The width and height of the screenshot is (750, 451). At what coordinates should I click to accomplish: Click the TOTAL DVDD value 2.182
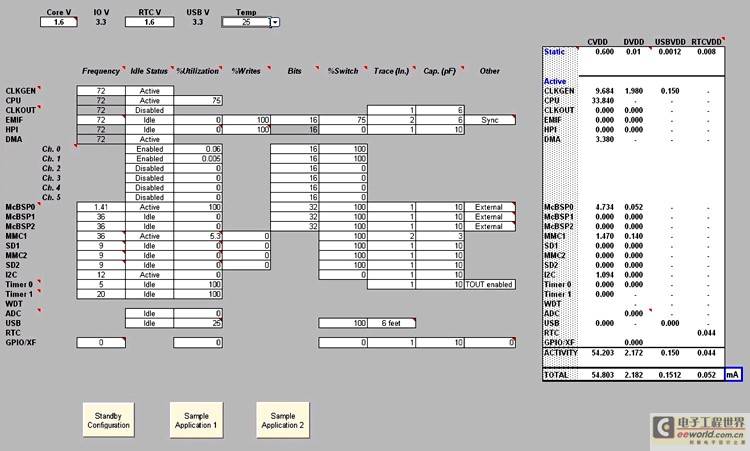[x=634, y=375]
